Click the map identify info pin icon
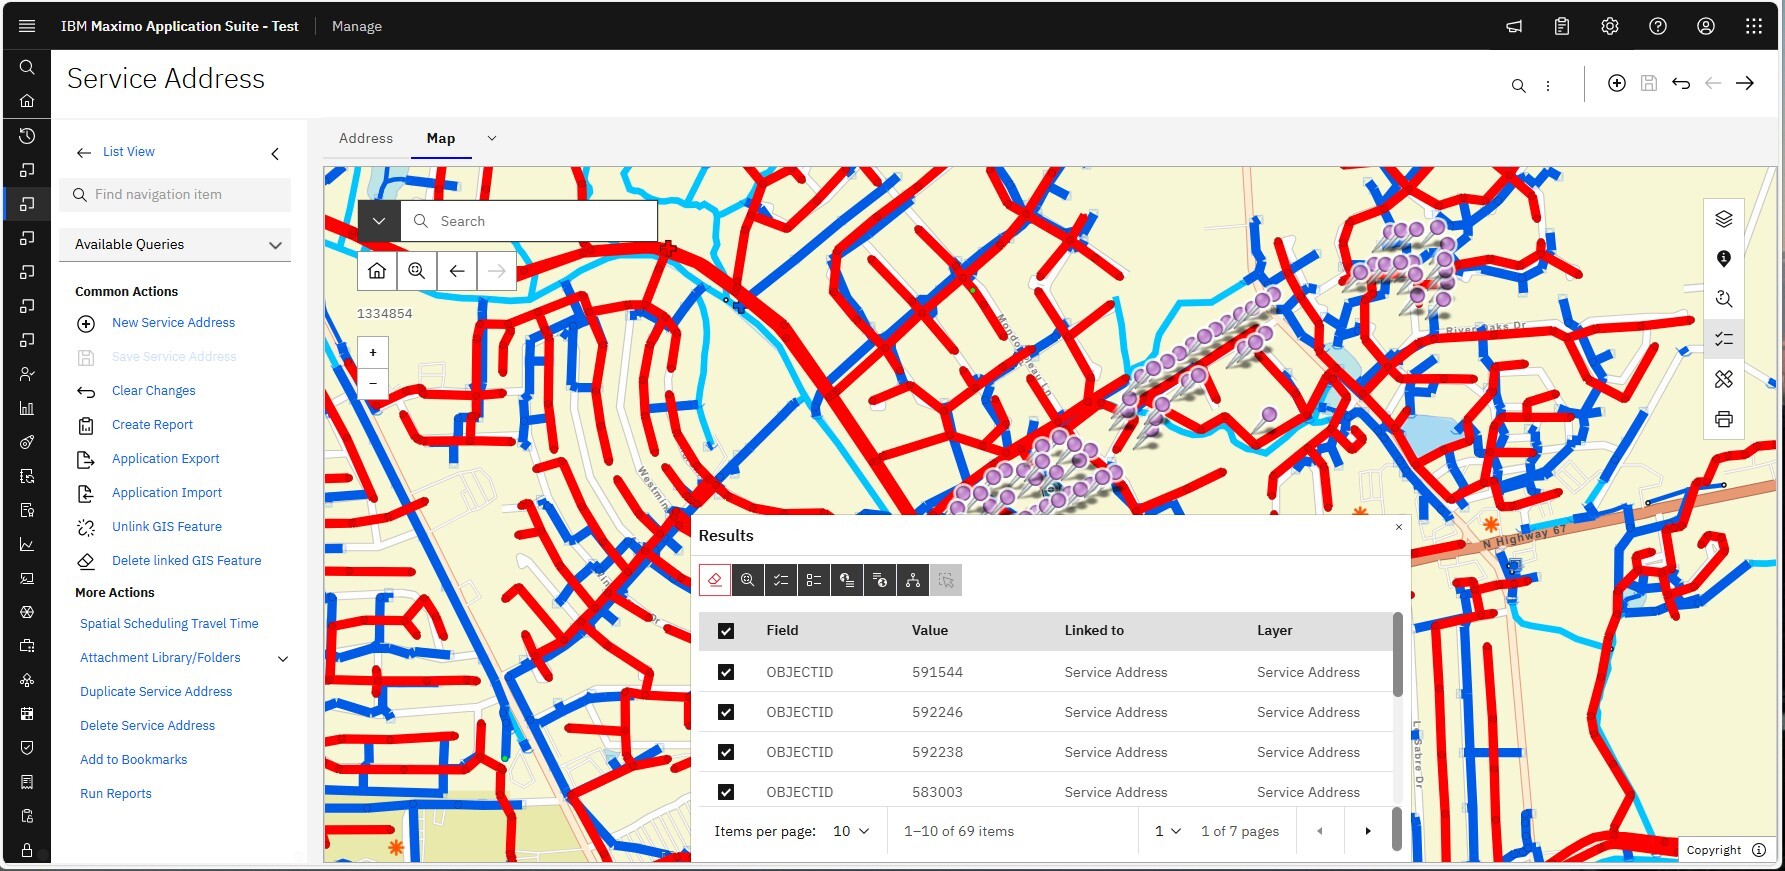The width and height of the screenshot is (1785, 871). pyautogui.click(x=1723, y=259)
